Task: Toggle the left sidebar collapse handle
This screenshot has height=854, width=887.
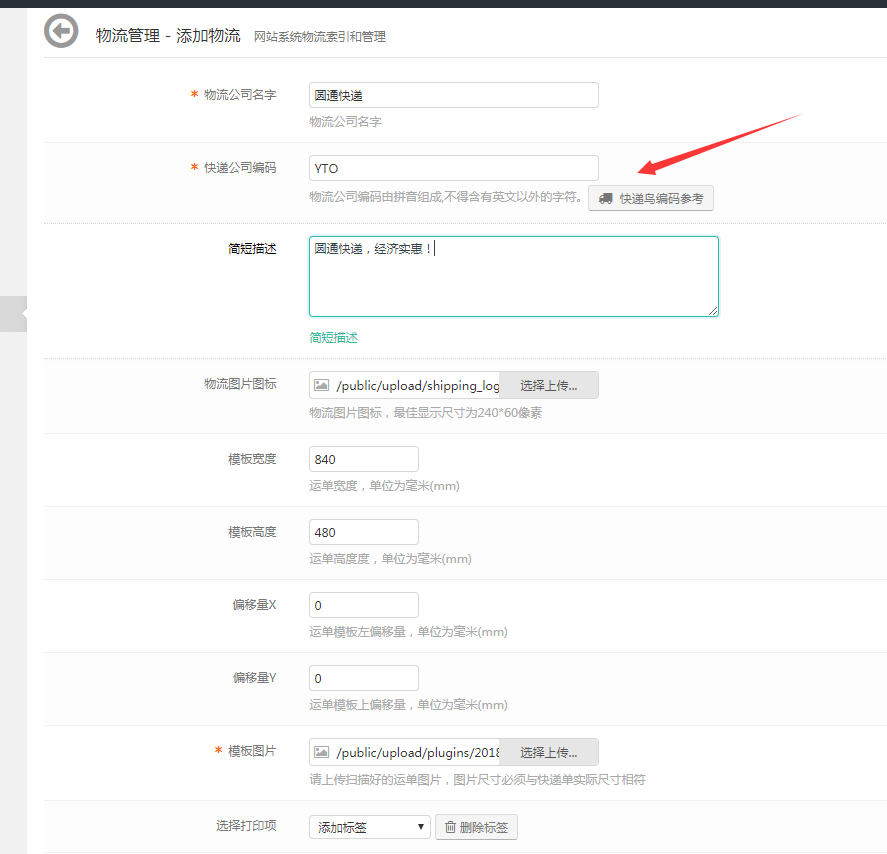Action: click(x=14, y=313)
